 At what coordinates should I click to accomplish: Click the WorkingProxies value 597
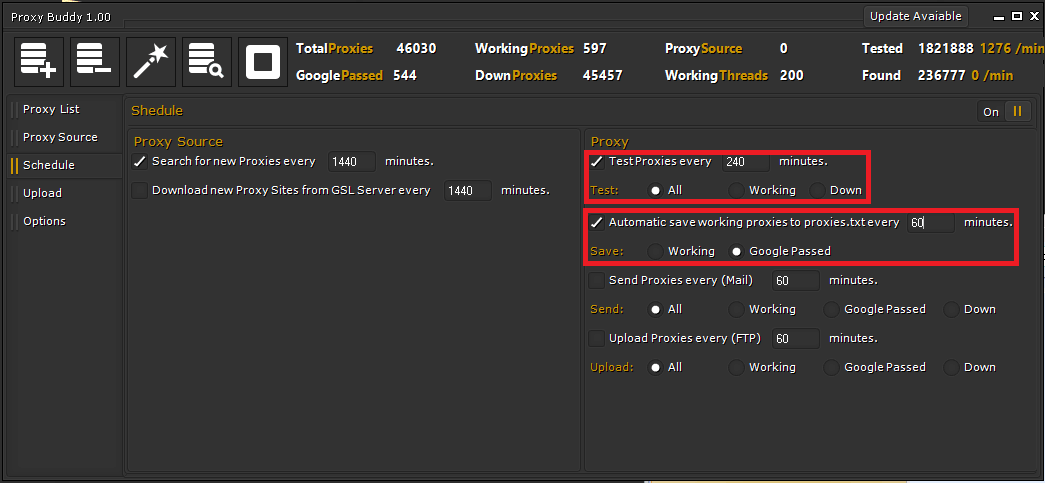click(x=594, y=49)
